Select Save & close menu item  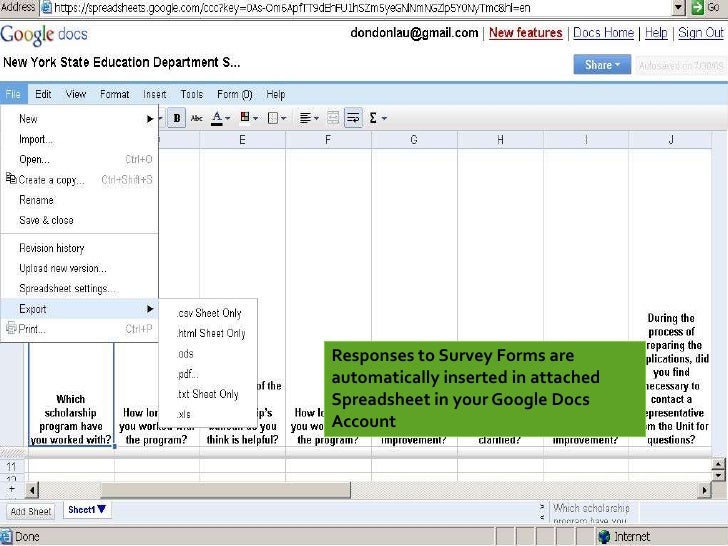click(79, 220)
